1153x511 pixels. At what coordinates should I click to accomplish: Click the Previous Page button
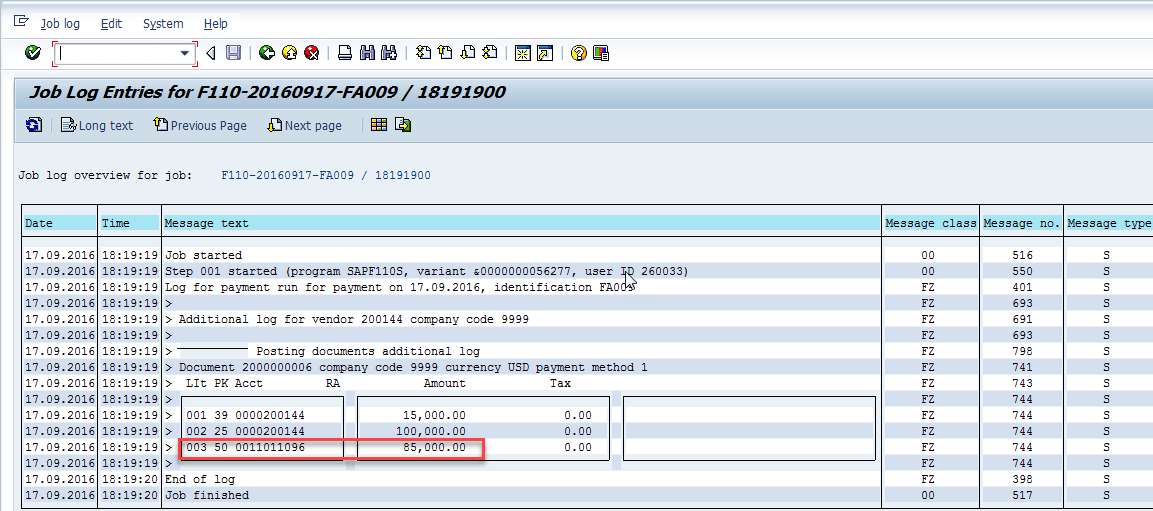[200, 125]
